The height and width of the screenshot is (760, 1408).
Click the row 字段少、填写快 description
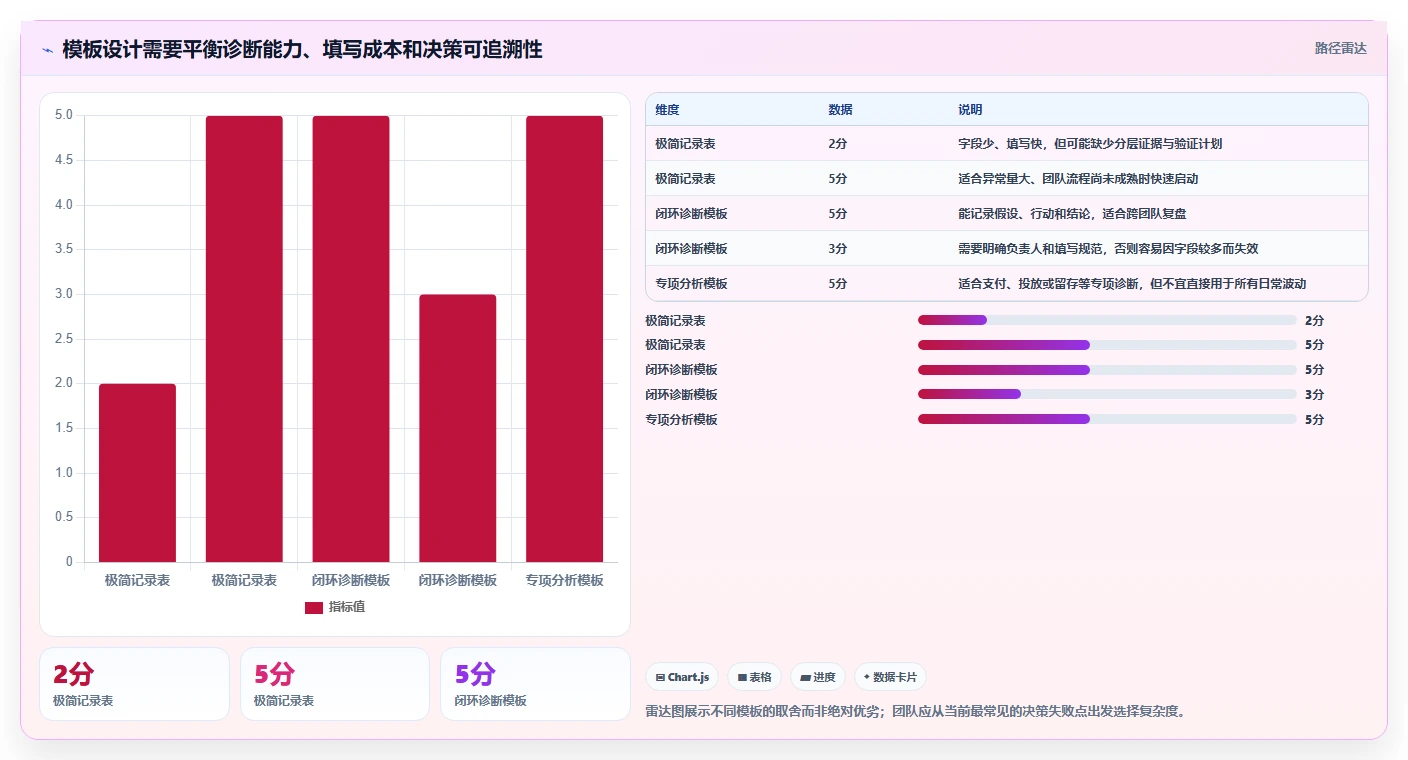pyautogui.click(x=1090, y=144)
